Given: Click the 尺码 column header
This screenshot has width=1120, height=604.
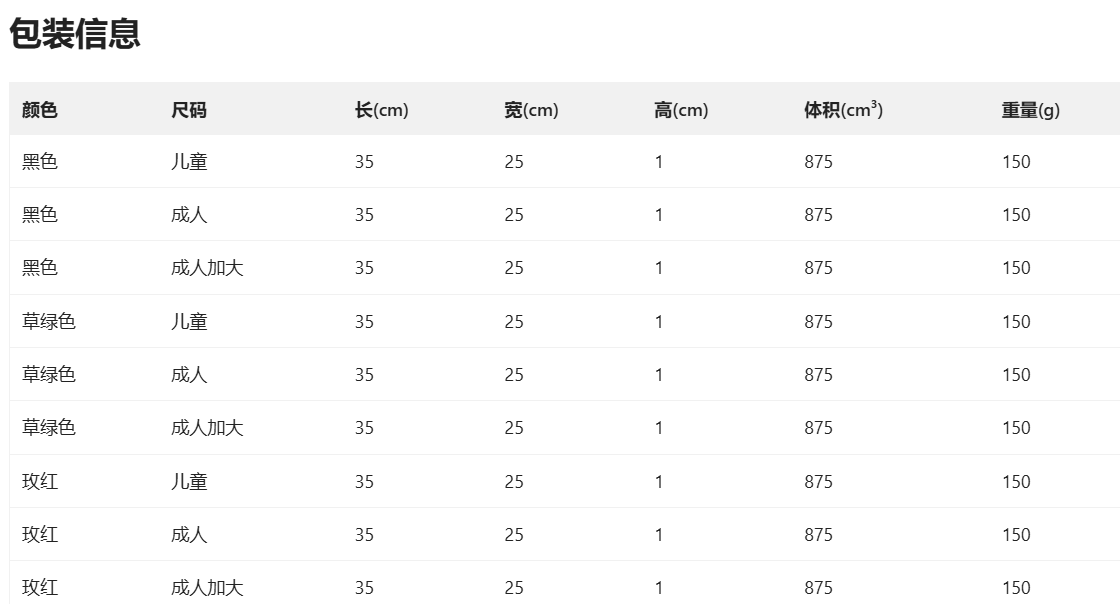Looking at the screenshot, I should pyautogui.click(x=189, y=110).
